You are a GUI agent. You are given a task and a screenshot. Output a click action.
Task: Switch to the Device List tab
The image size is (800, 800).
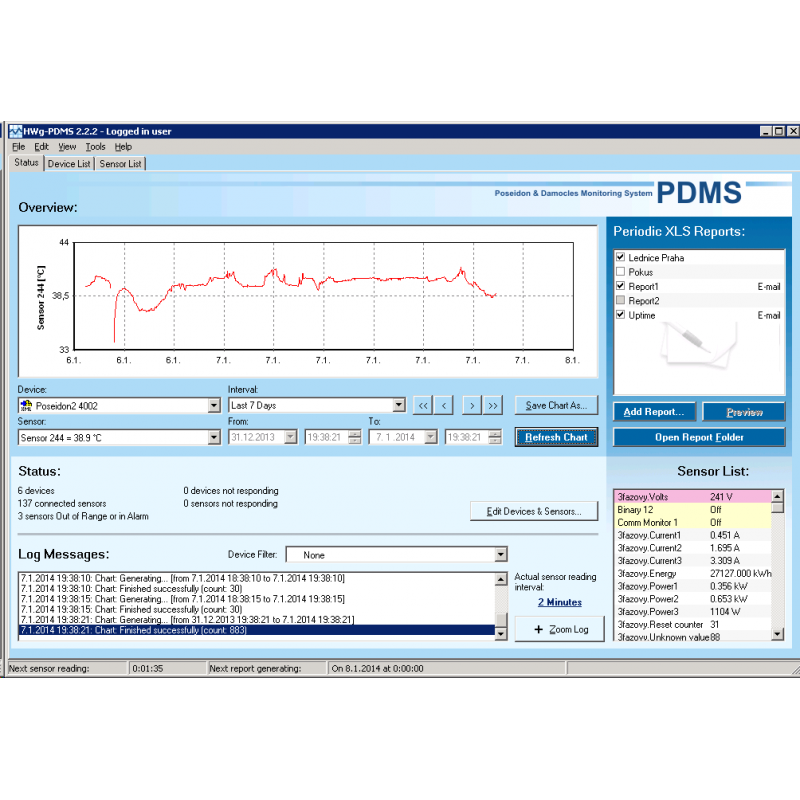(69, 163)
